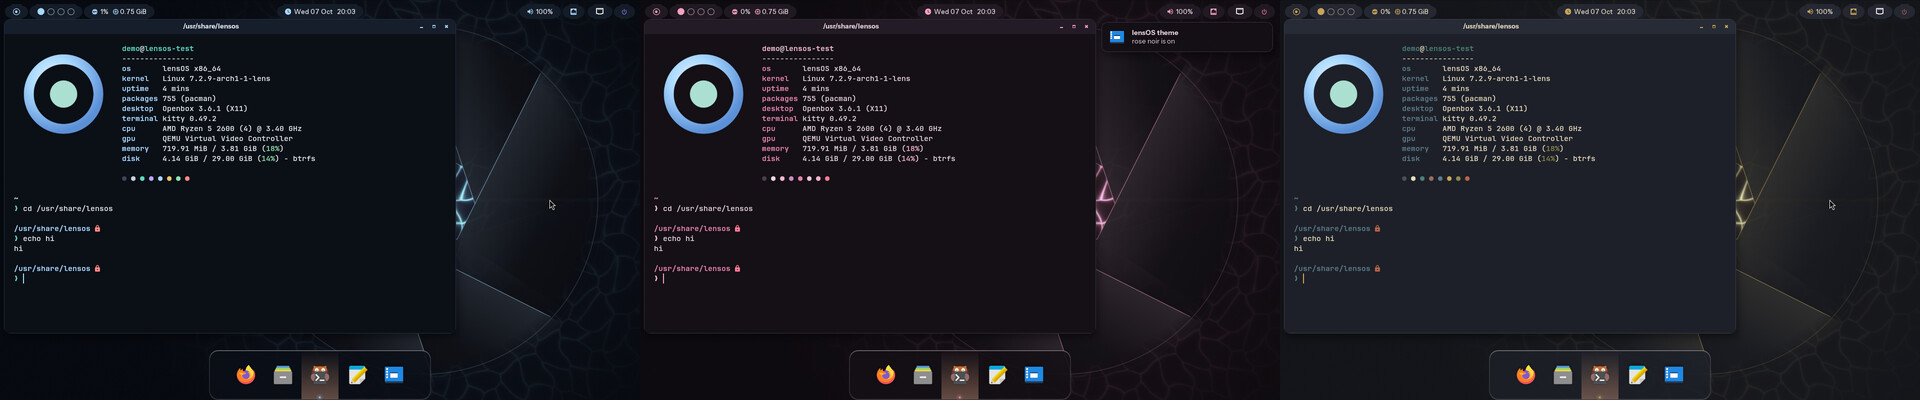1920x400 pixels.
Task: Open Firefox in the blue-themed desktop dock
Action: pyautogui.click(x=246, y=375)
